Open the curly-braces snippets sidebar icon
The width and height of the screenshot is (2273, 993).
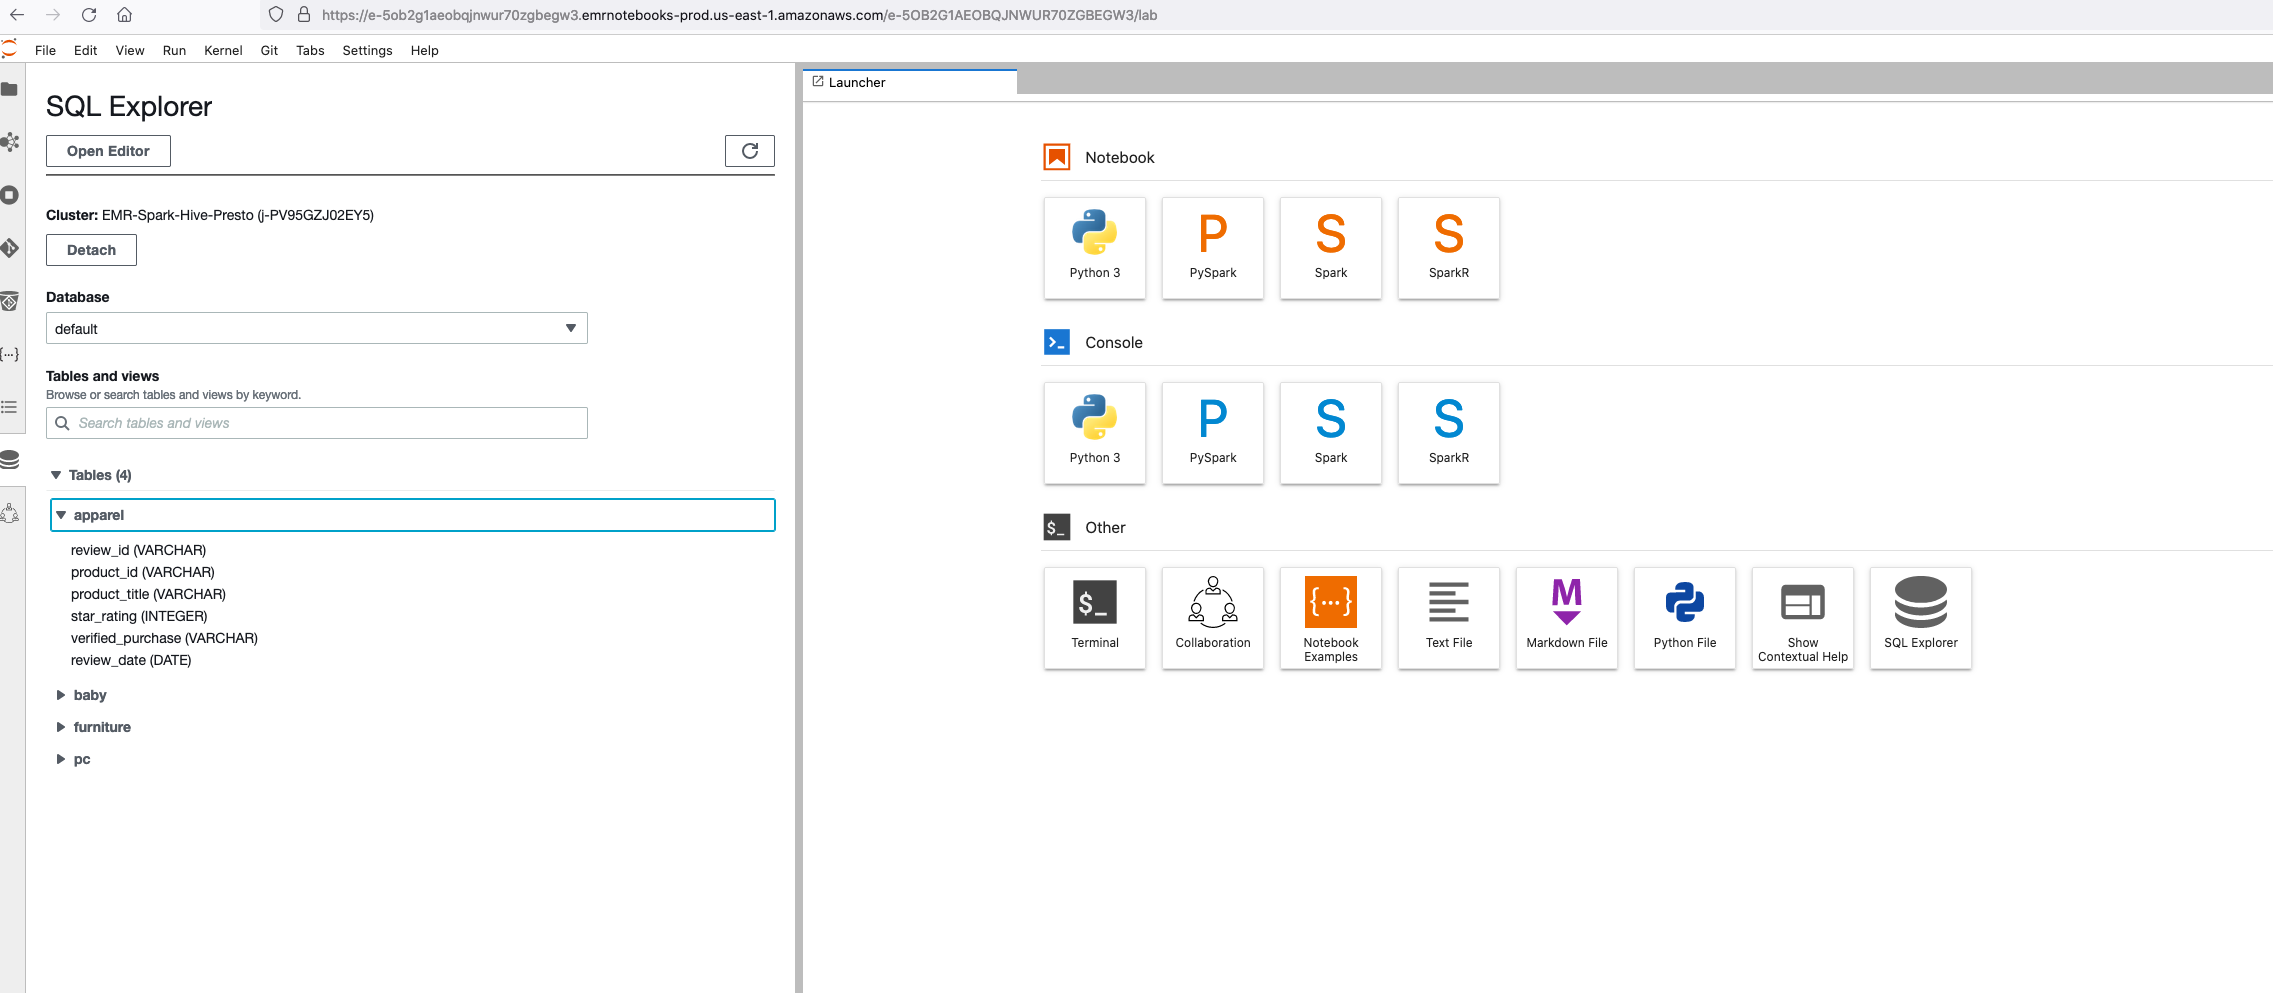[10, 354]
